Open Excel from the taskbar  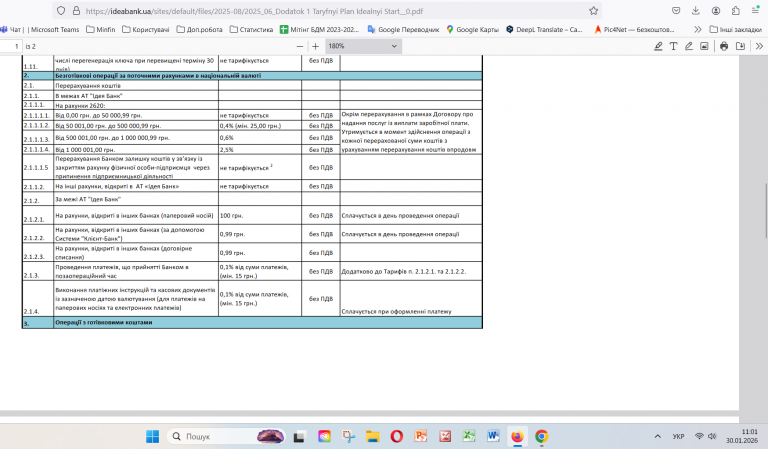(x=469, y=436)
